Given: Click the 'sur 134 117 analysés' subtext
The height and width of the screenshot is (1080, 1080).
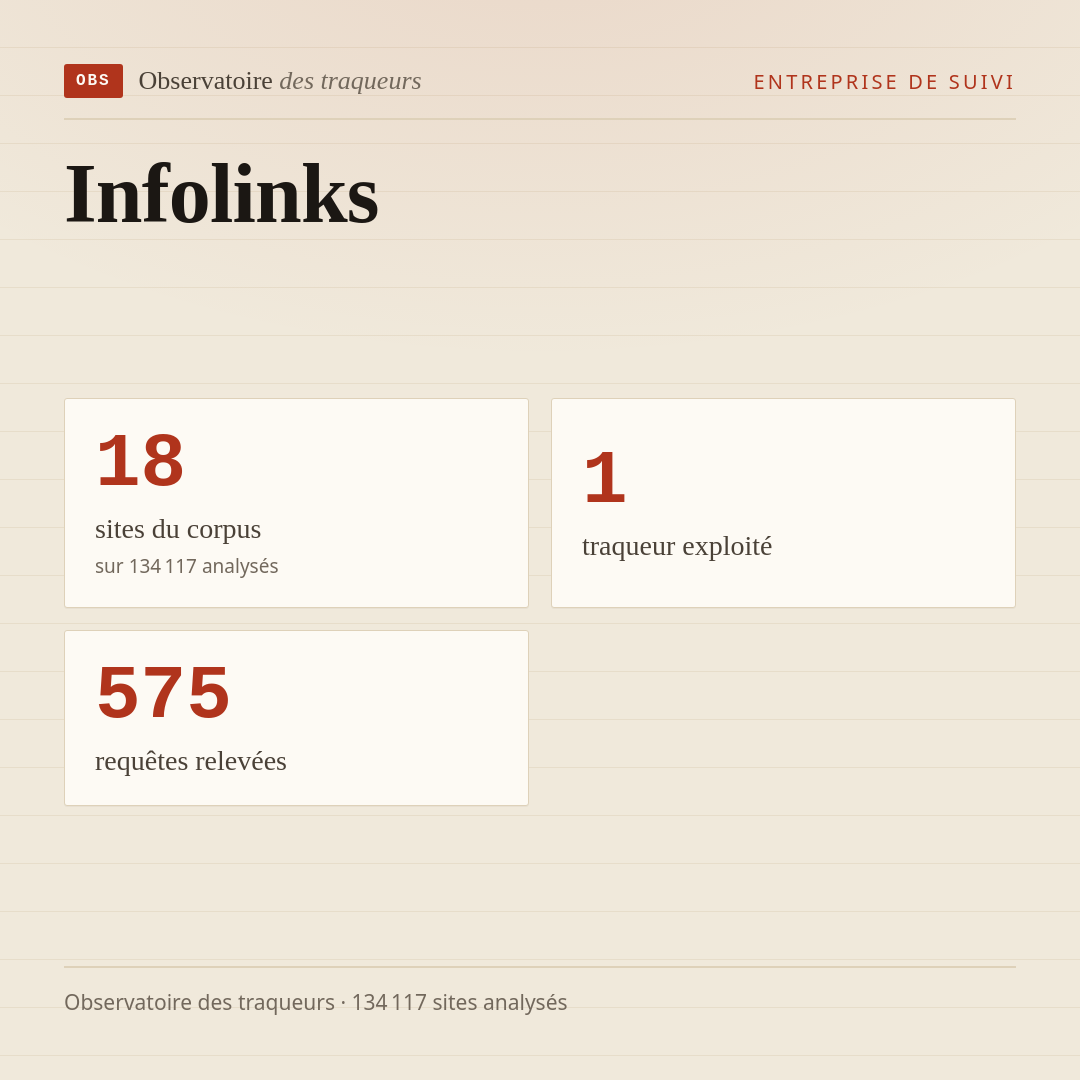Looking at the screenshot, I should [x=187, y=566].
